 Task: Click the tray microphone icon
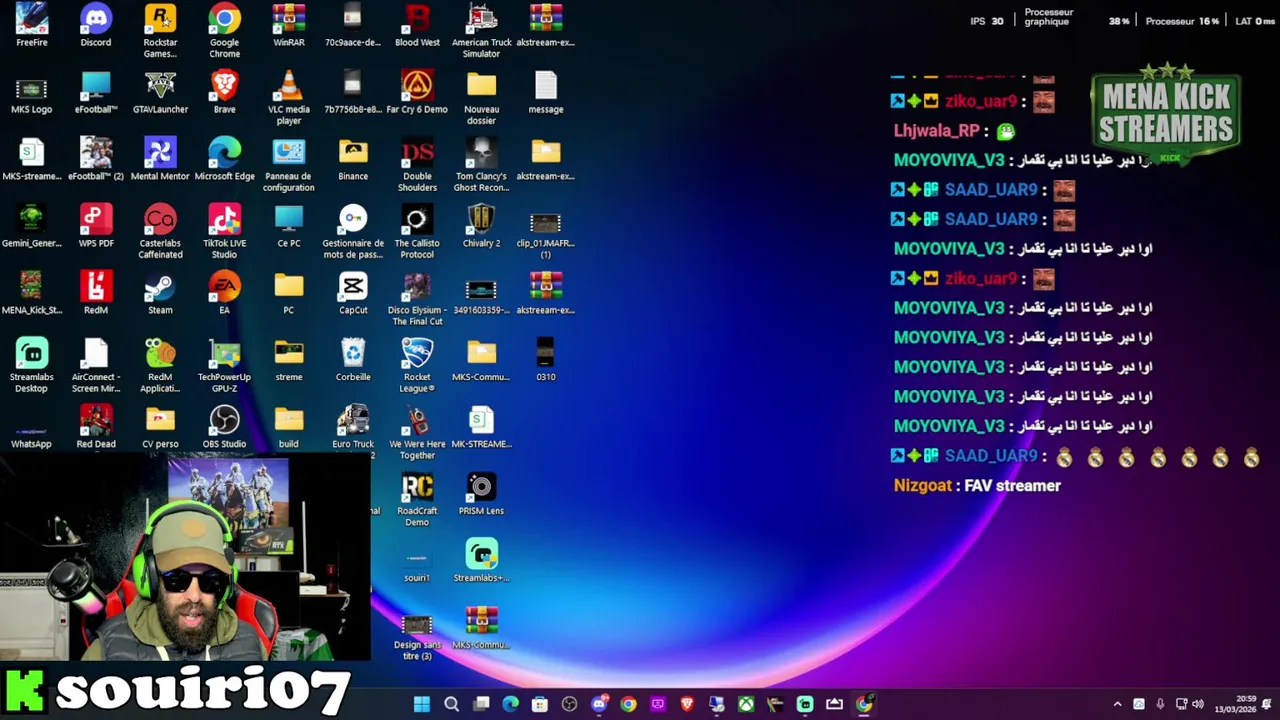click(x=1160, y=704)
